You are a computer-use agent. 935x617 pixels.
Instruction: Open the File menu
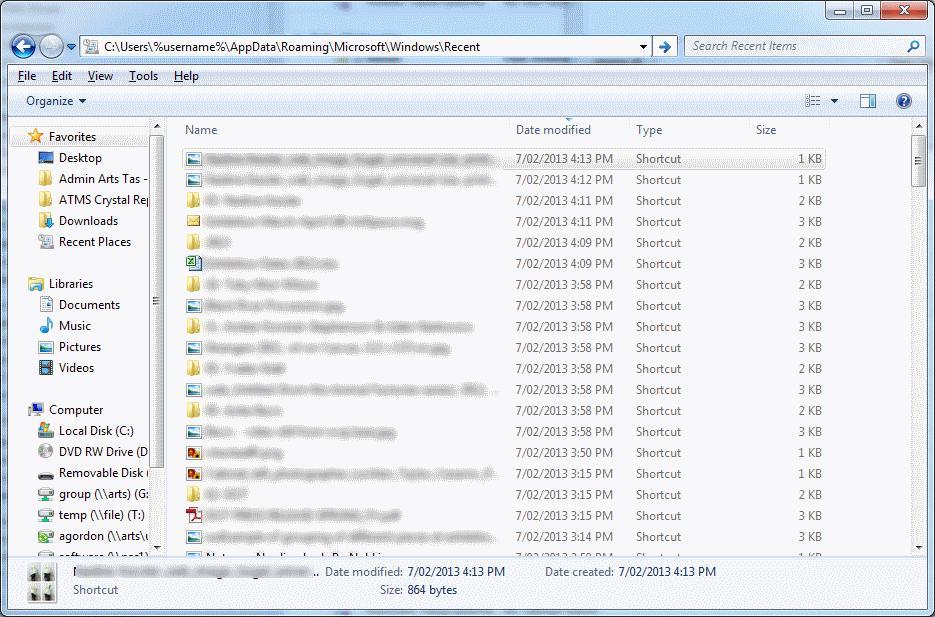click(x=27, y=76)
